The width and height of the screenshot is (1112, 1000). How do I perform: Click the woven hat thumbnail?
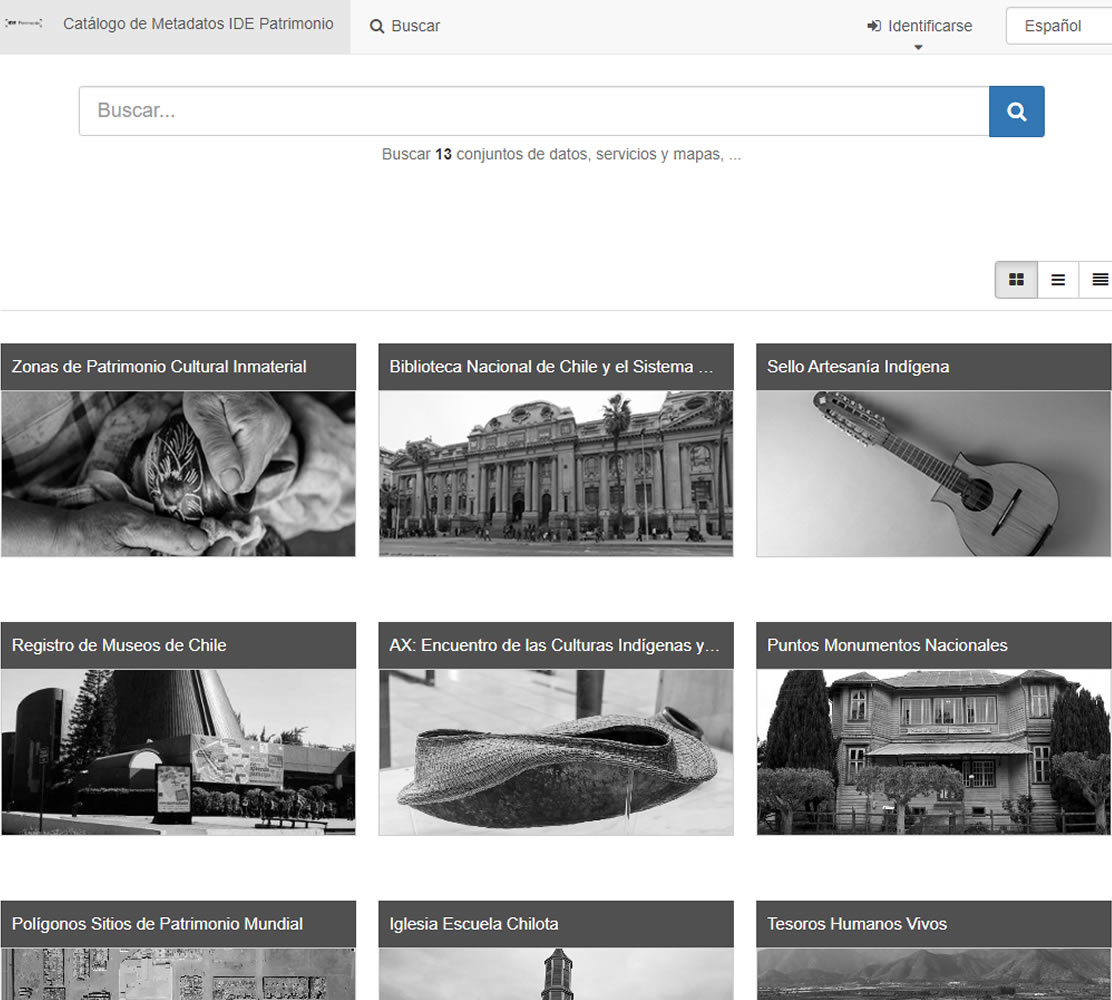point(555,752)
